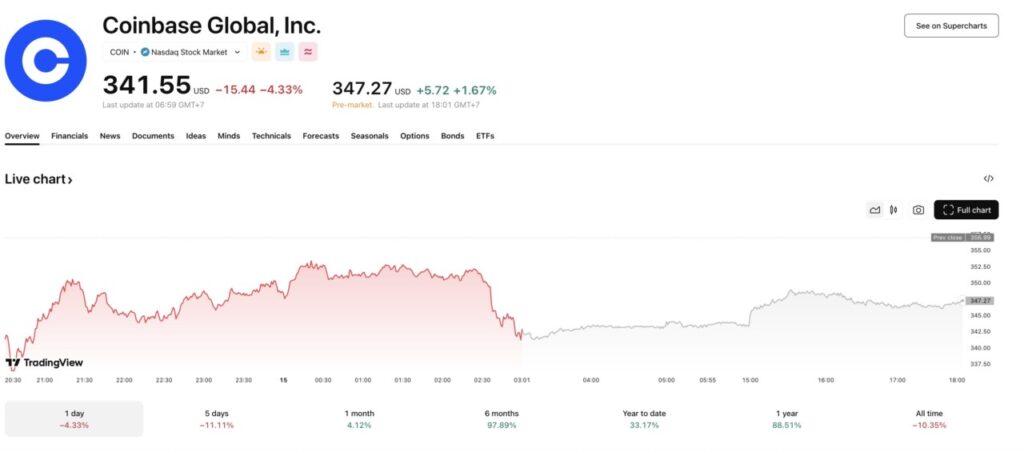This screenshot has width=1024, height=452.
Task: Open the Financials tab
Action: 69,136
